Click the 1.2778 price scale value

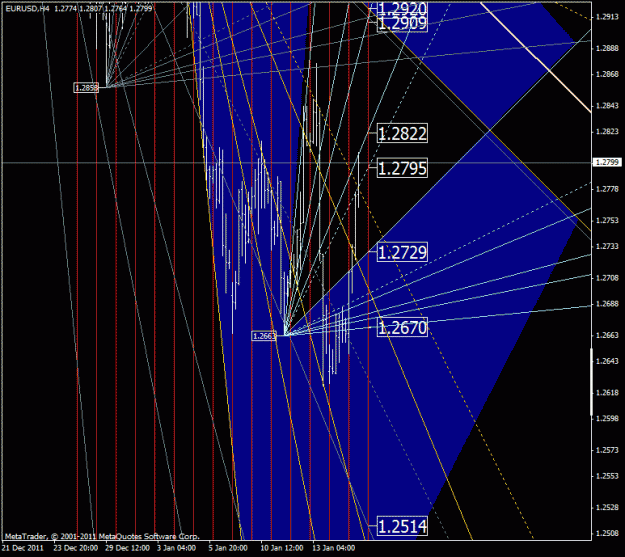pos(607,189)
